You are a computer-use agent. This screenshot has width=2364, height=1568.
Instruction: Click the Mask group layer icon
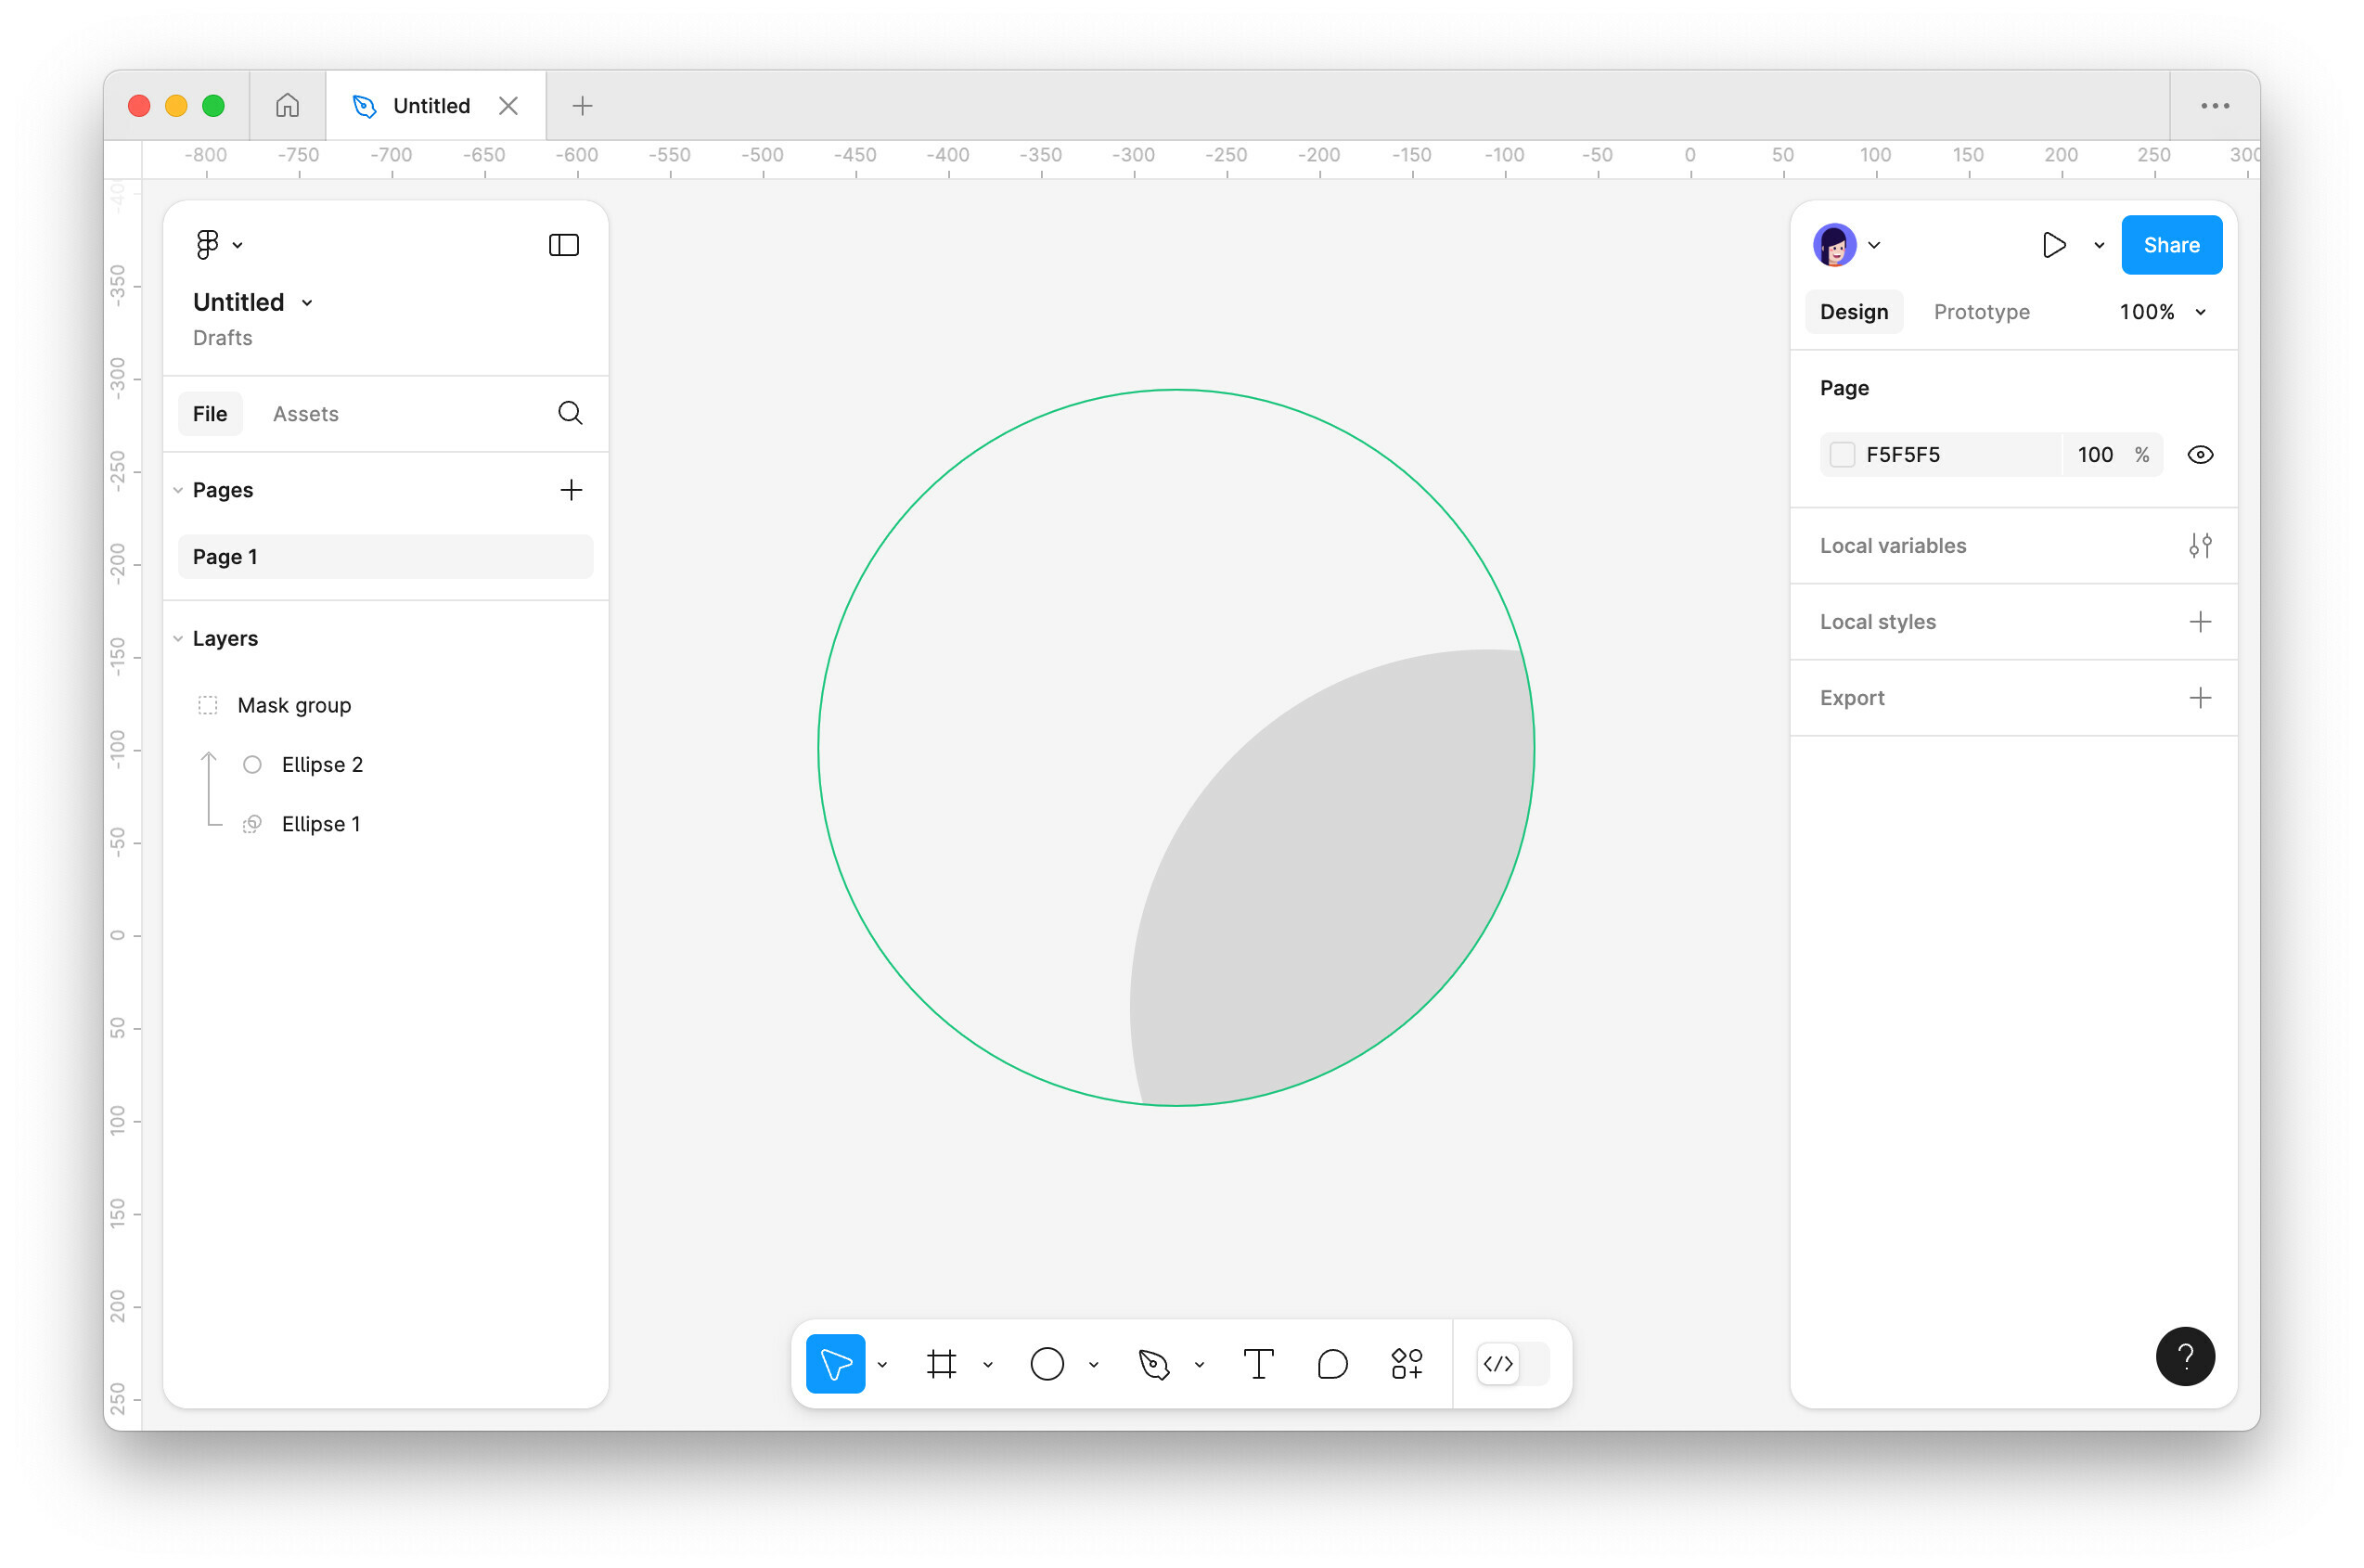click(x=207, y=706)
